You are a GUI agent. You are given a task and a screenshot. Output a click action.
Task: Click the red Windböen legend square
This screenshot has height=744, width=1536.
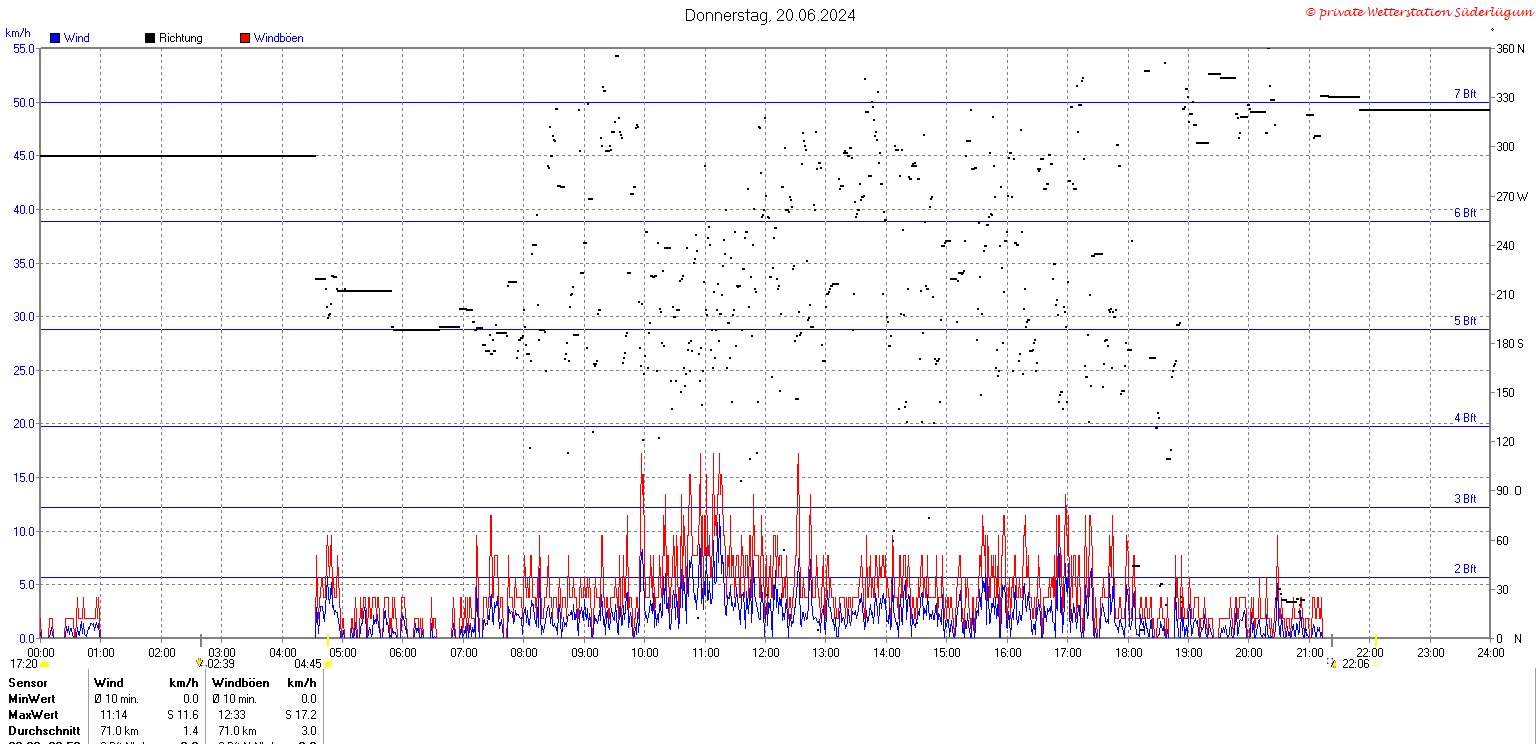(x=245, y=38)
